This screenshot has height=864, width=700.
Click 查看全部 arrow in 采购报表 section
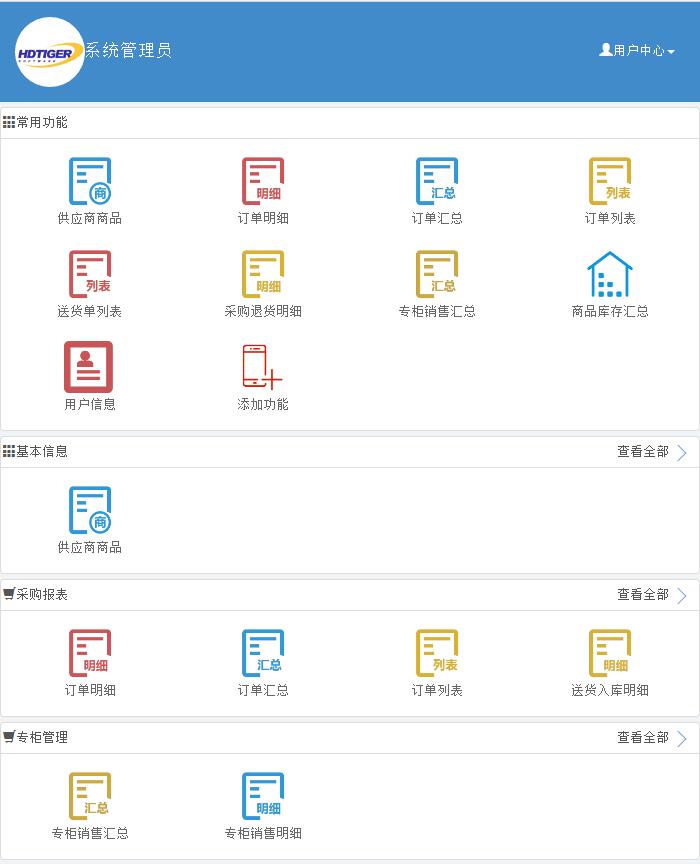click(x=681, y=596)
